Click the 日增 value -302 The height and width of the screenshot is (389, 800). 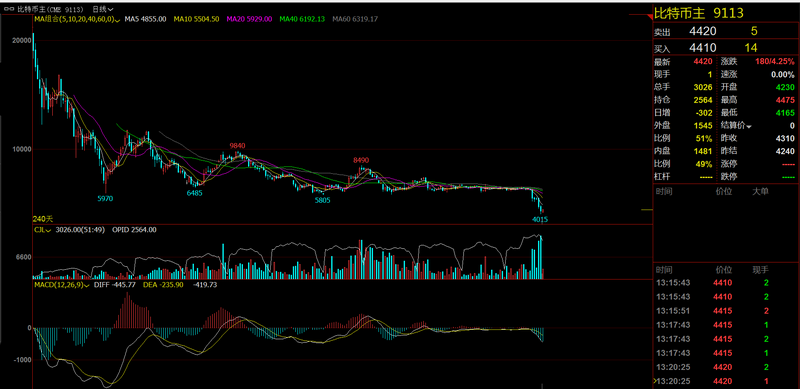[704, 113]
